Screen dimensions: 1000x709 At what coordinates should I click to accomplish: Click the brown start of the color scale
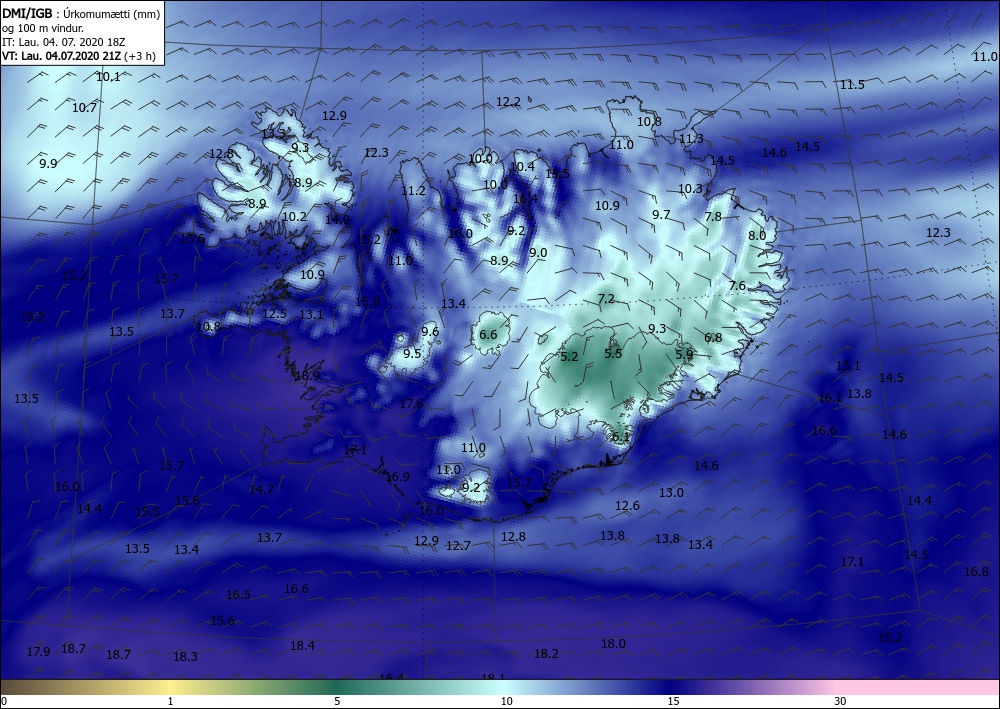click(26, 687)
